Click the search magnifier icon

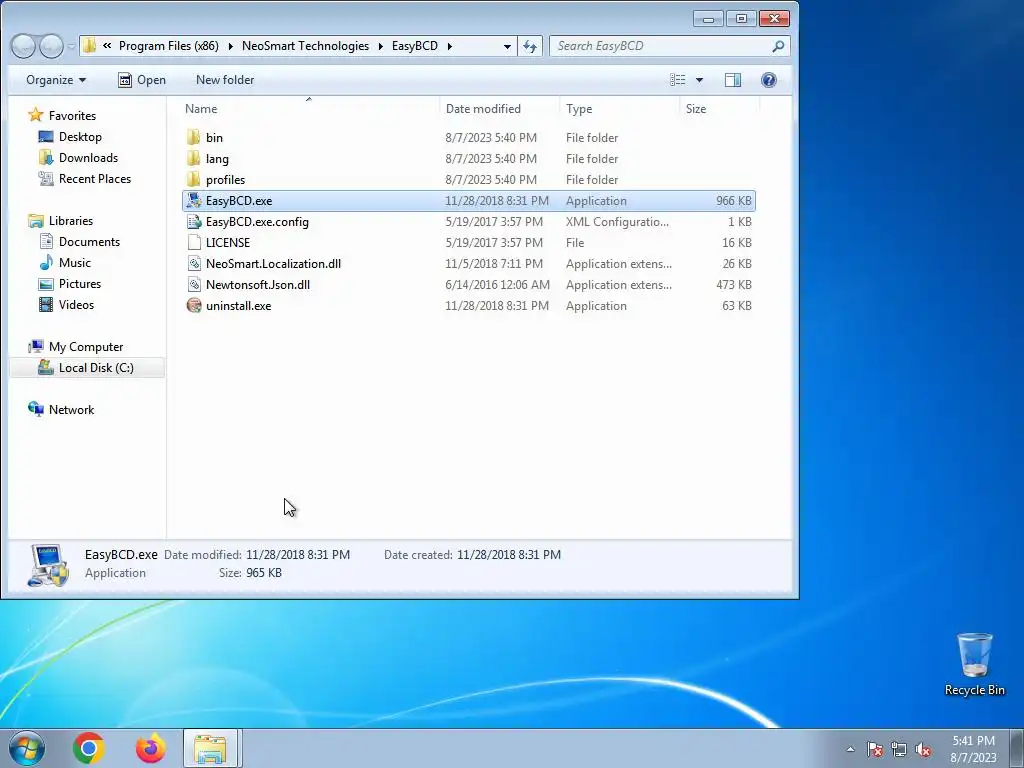778,46
